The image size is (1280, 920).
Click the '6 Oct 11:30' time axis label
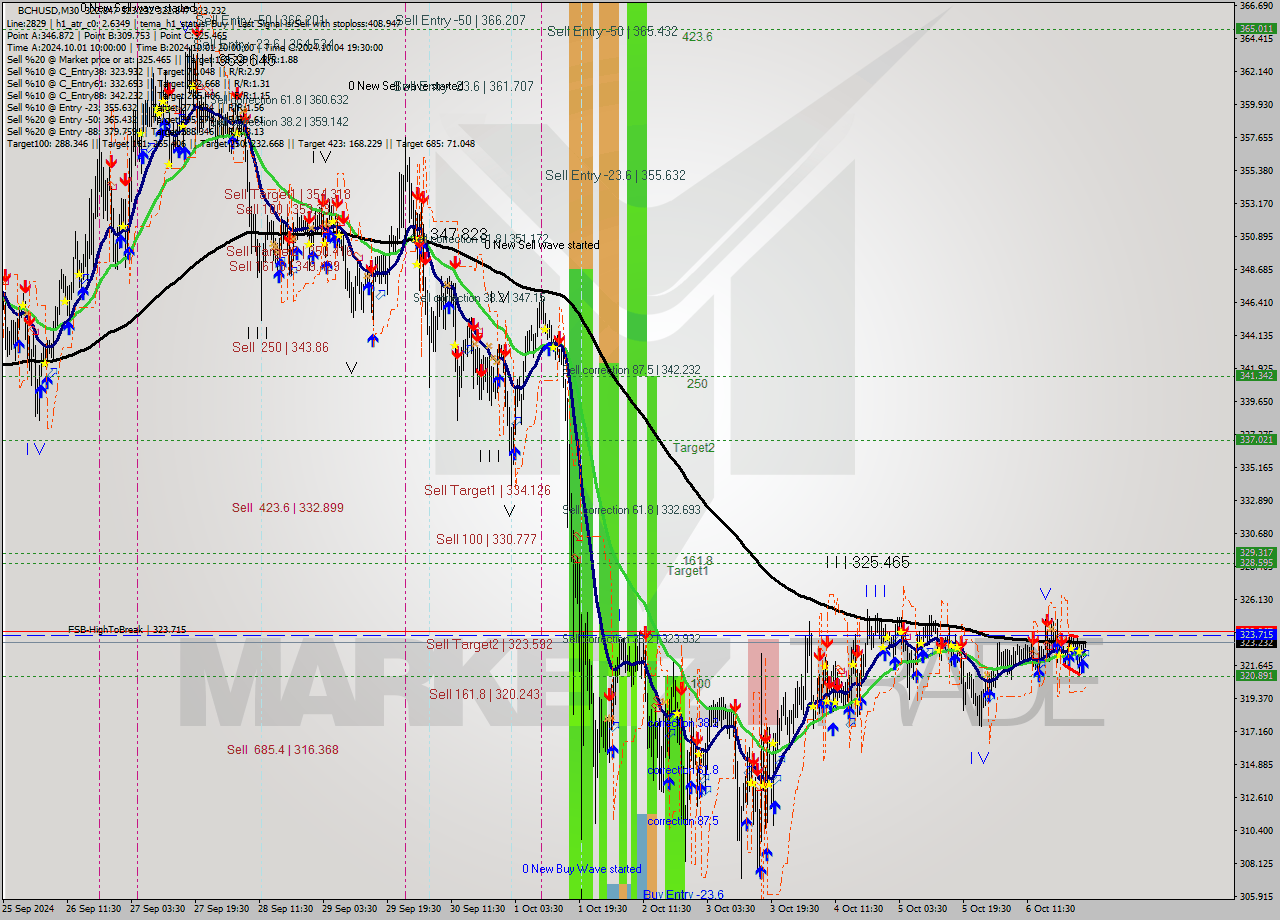pyautogui.click(x=1050, y=909)
